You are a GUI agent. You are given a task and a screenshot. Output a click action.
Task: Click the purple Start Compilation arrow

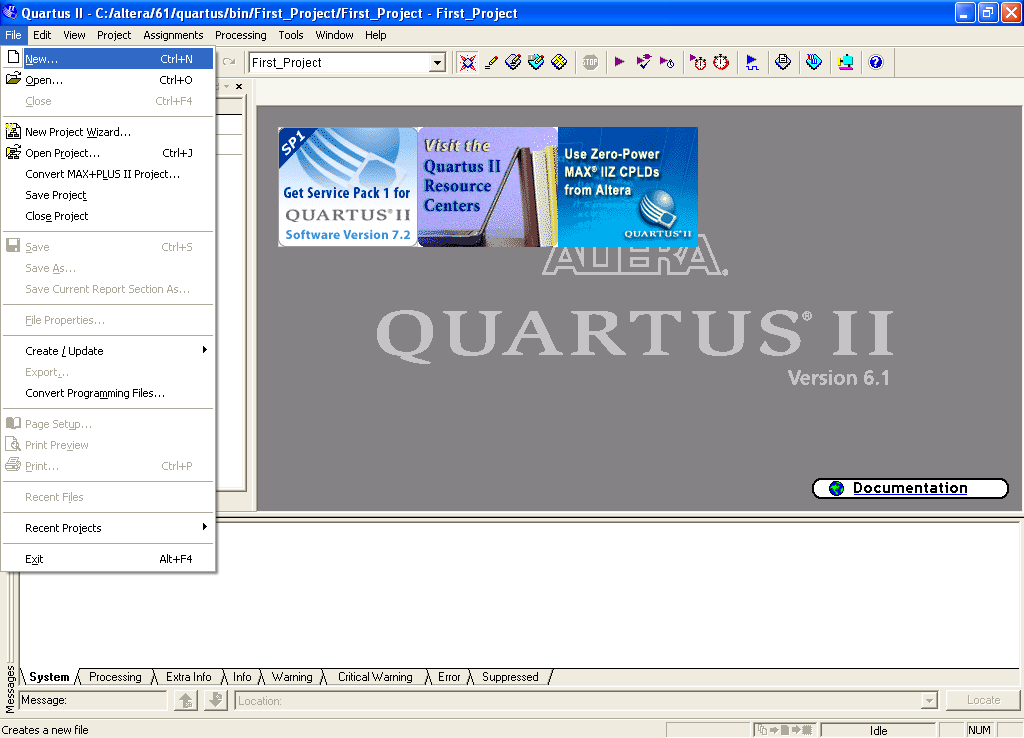pyautogui.click(x=619, y=62)
